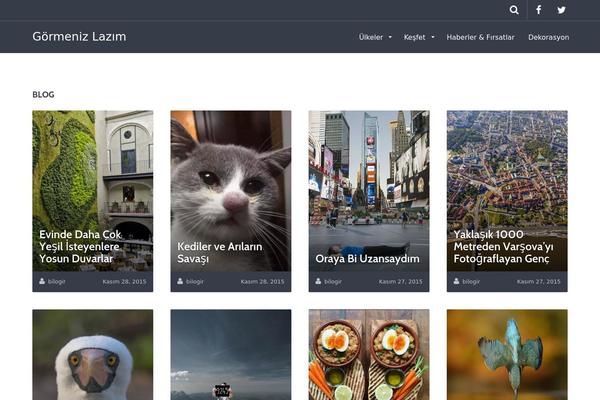Click Kasım 27, 2015 date on Times Square post
This screenshot has width=600, height=400.
point(401,281)
